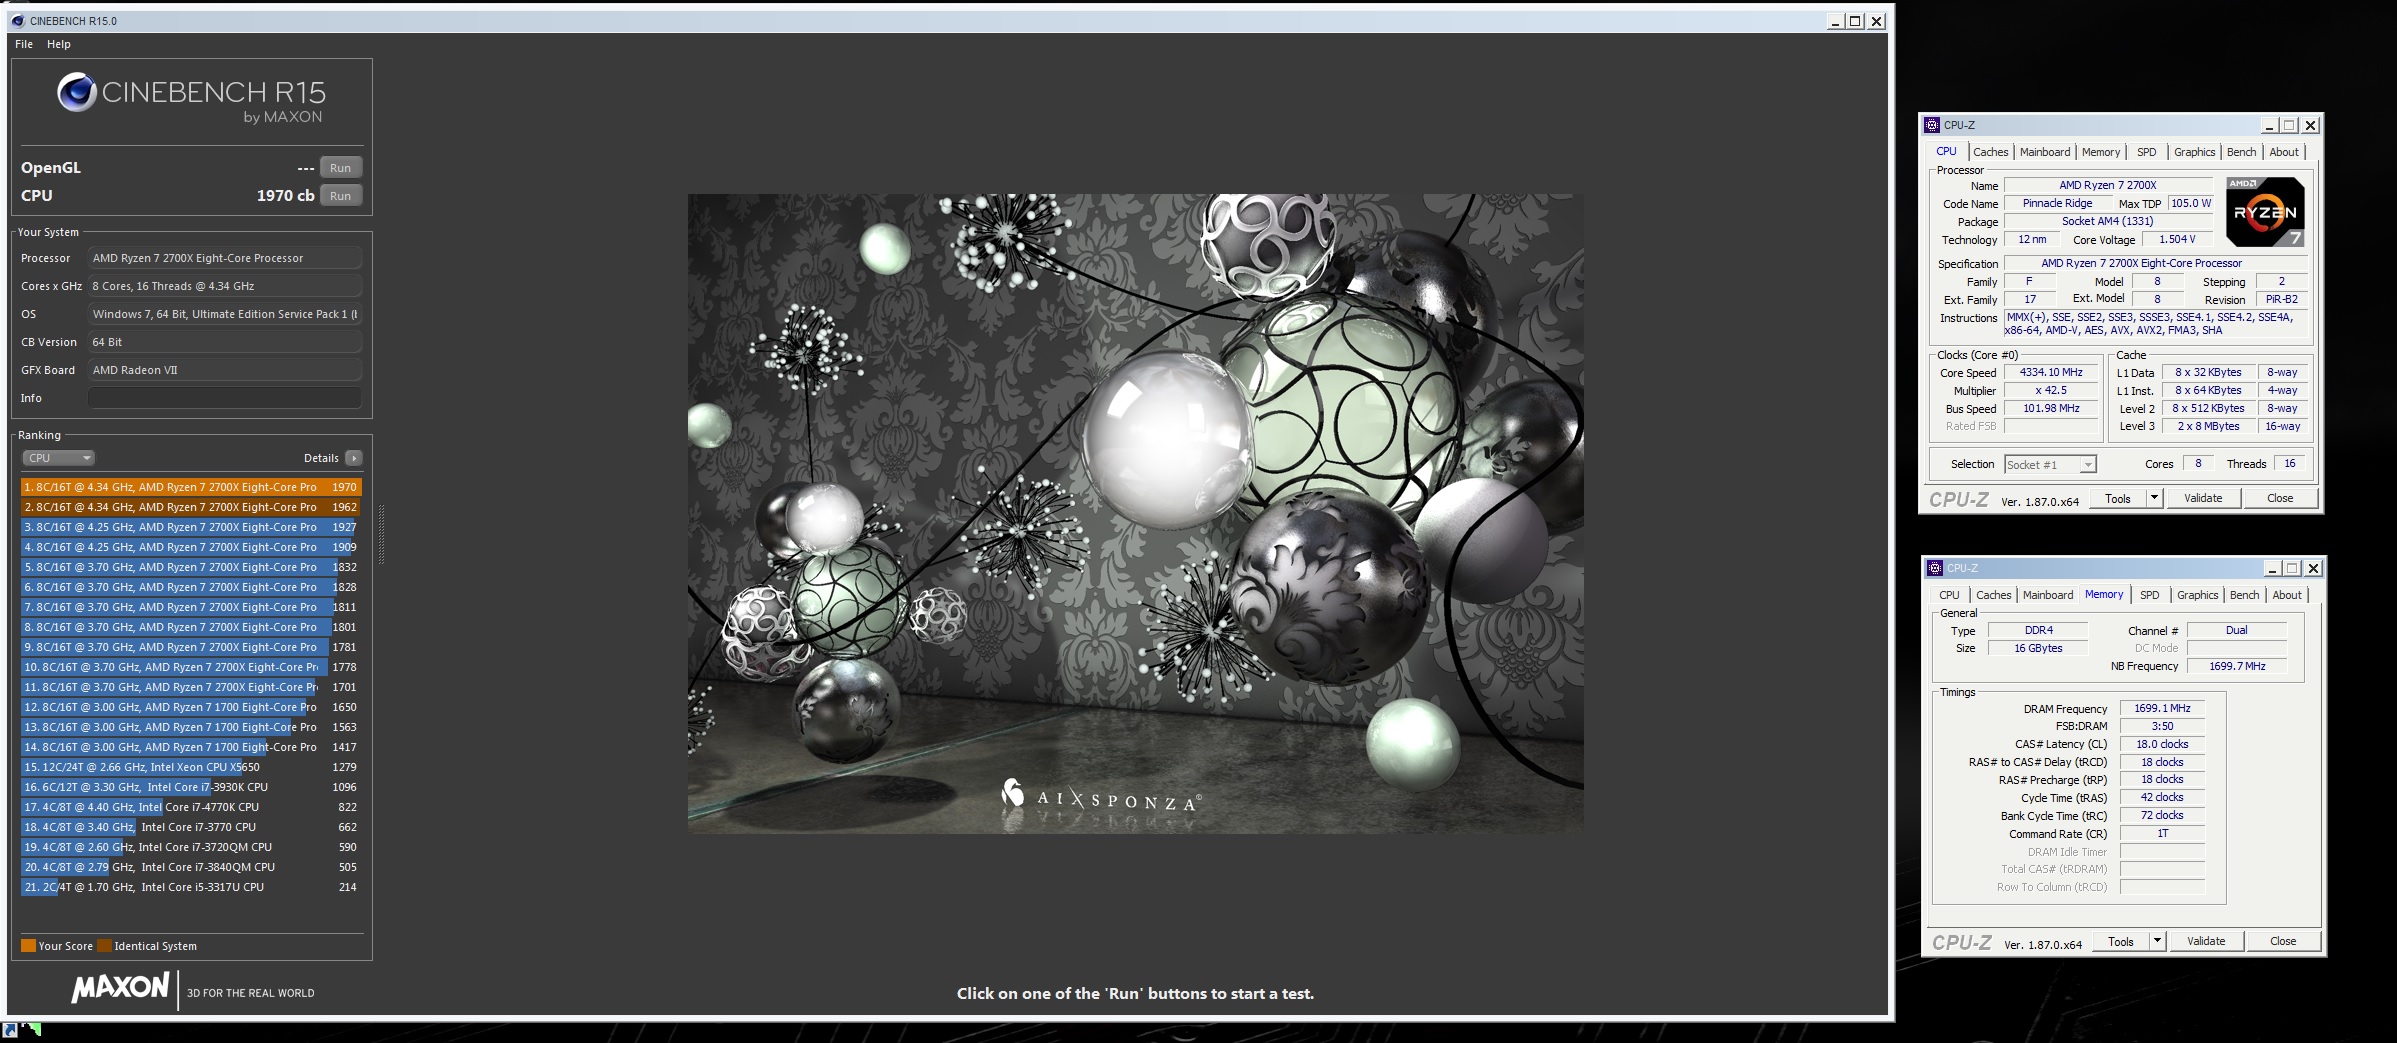The height and width of the screenshot is (1043, 2397).
Task: Select ranking row 2 with score 1962
Action: pyautogui.click(x=191, y=507)
